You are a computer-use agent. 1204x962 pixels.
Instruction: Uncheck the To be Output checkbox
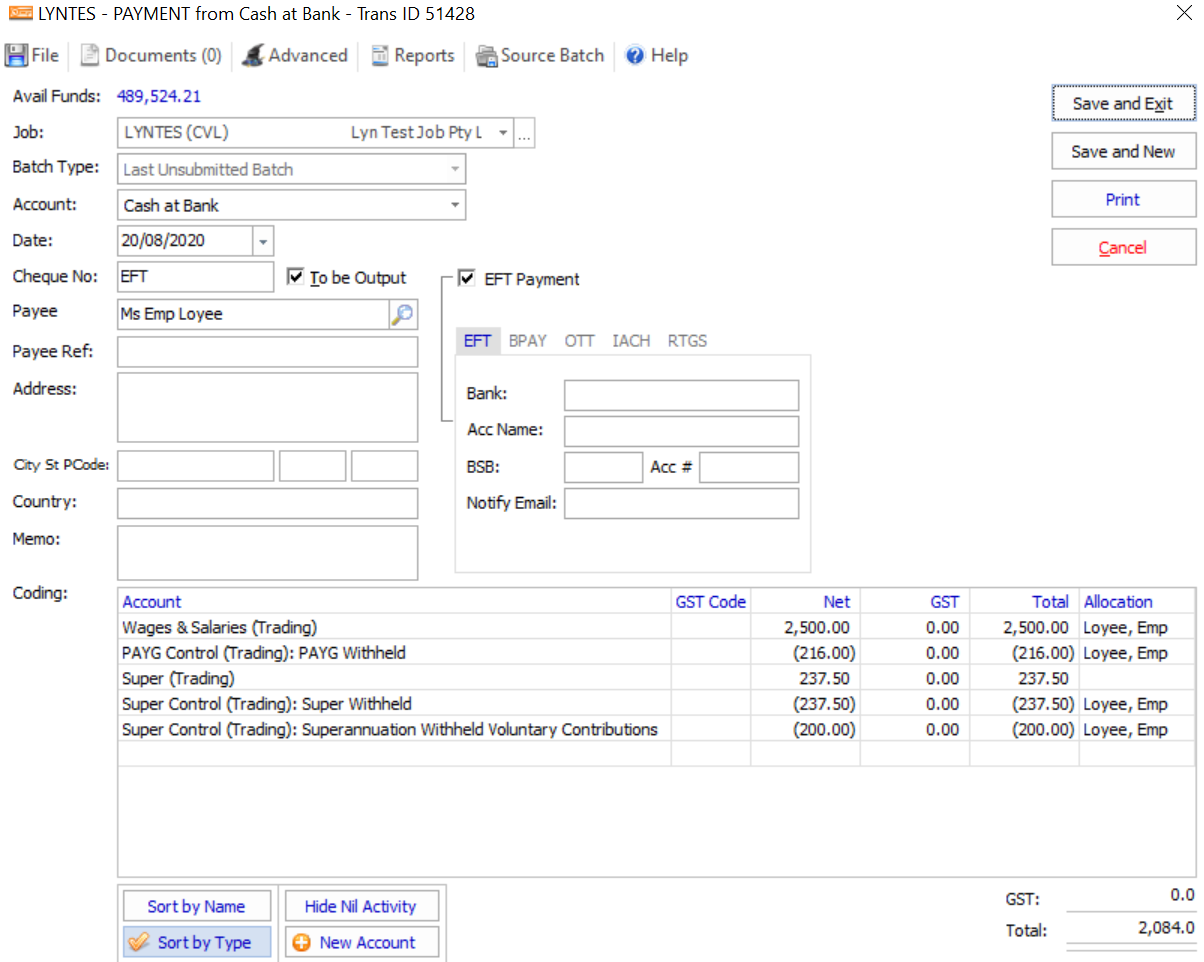295,277
